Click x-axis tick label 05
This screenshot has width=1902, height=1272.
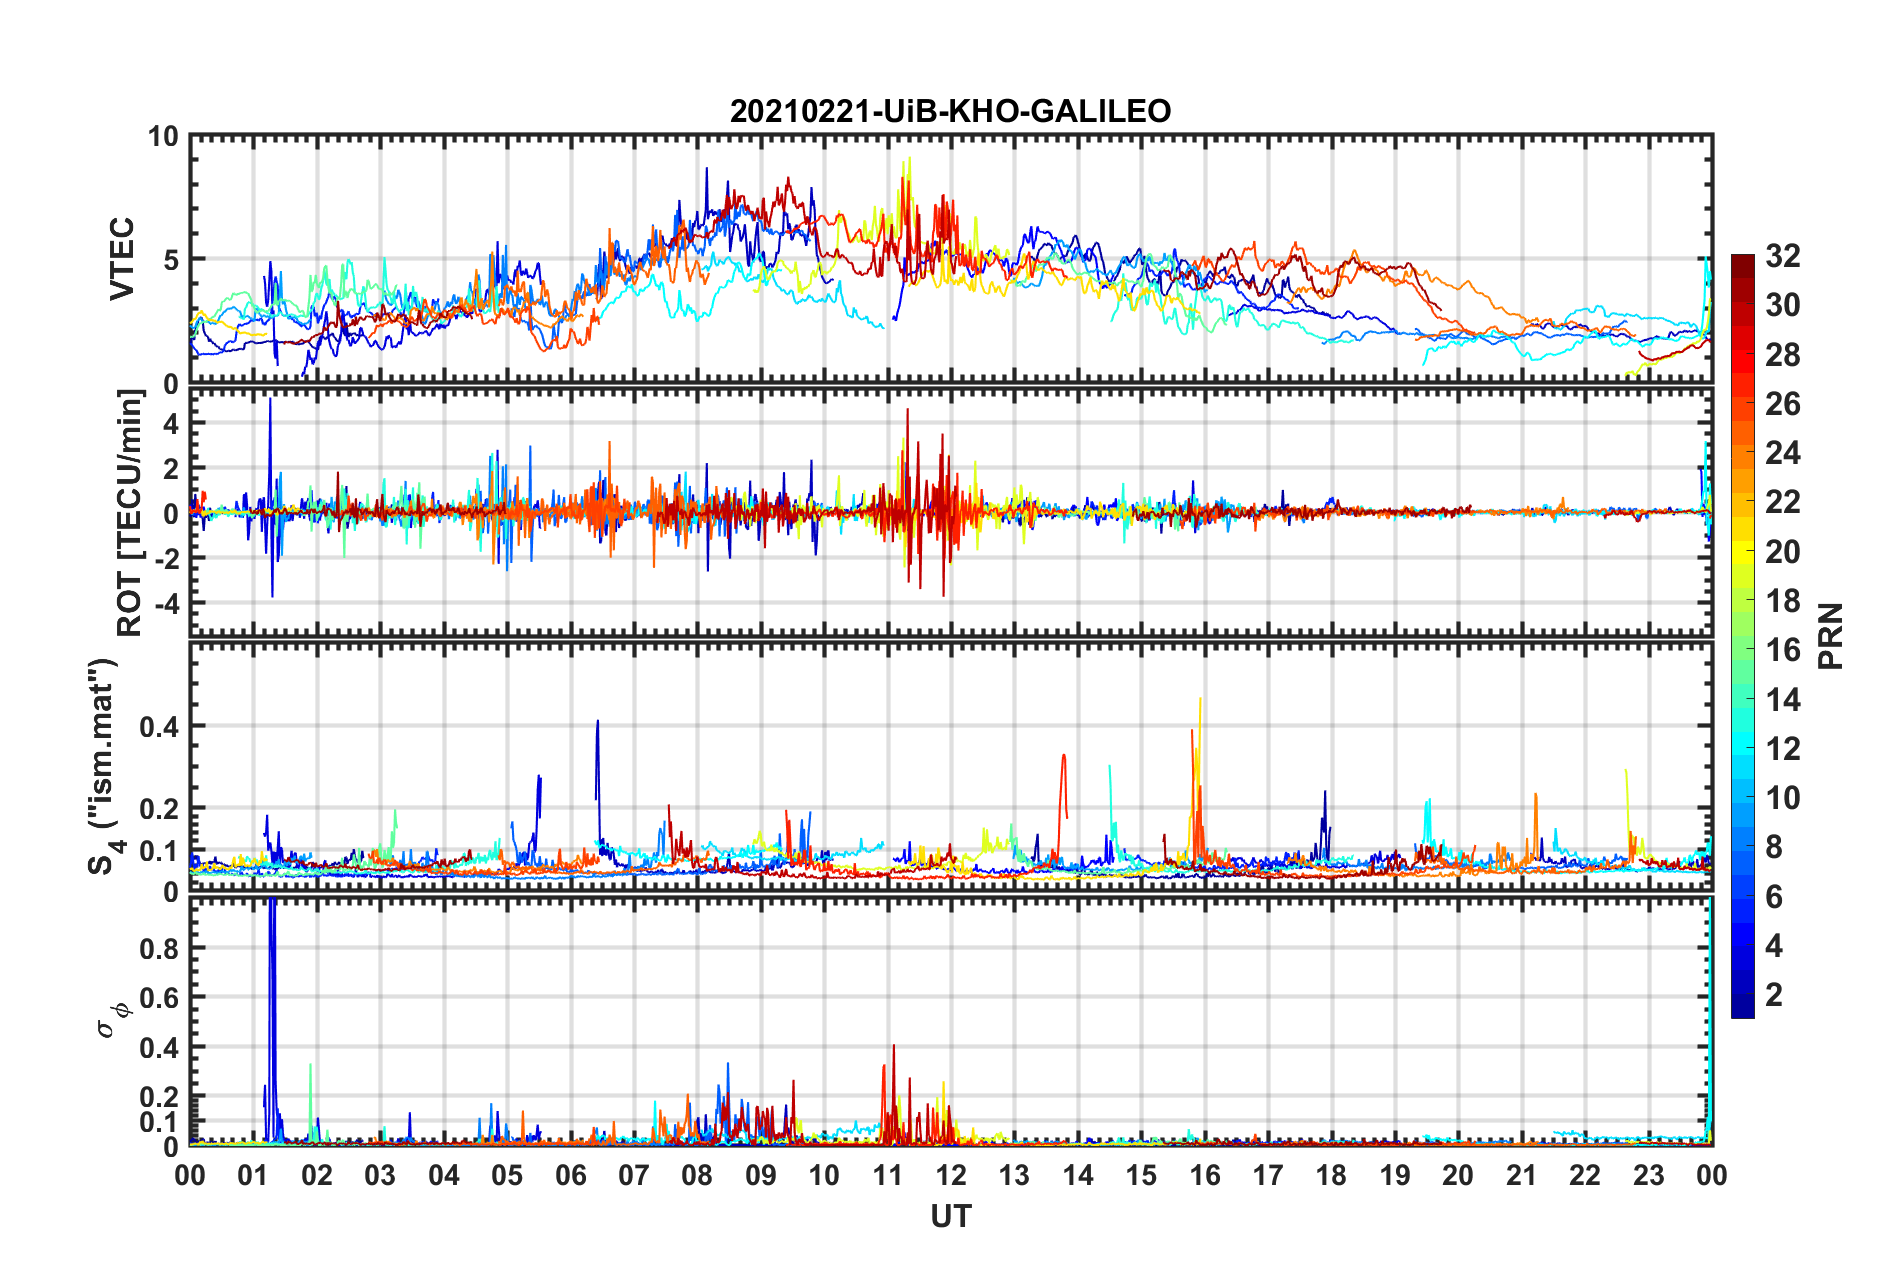click(x=507, y=1175)
